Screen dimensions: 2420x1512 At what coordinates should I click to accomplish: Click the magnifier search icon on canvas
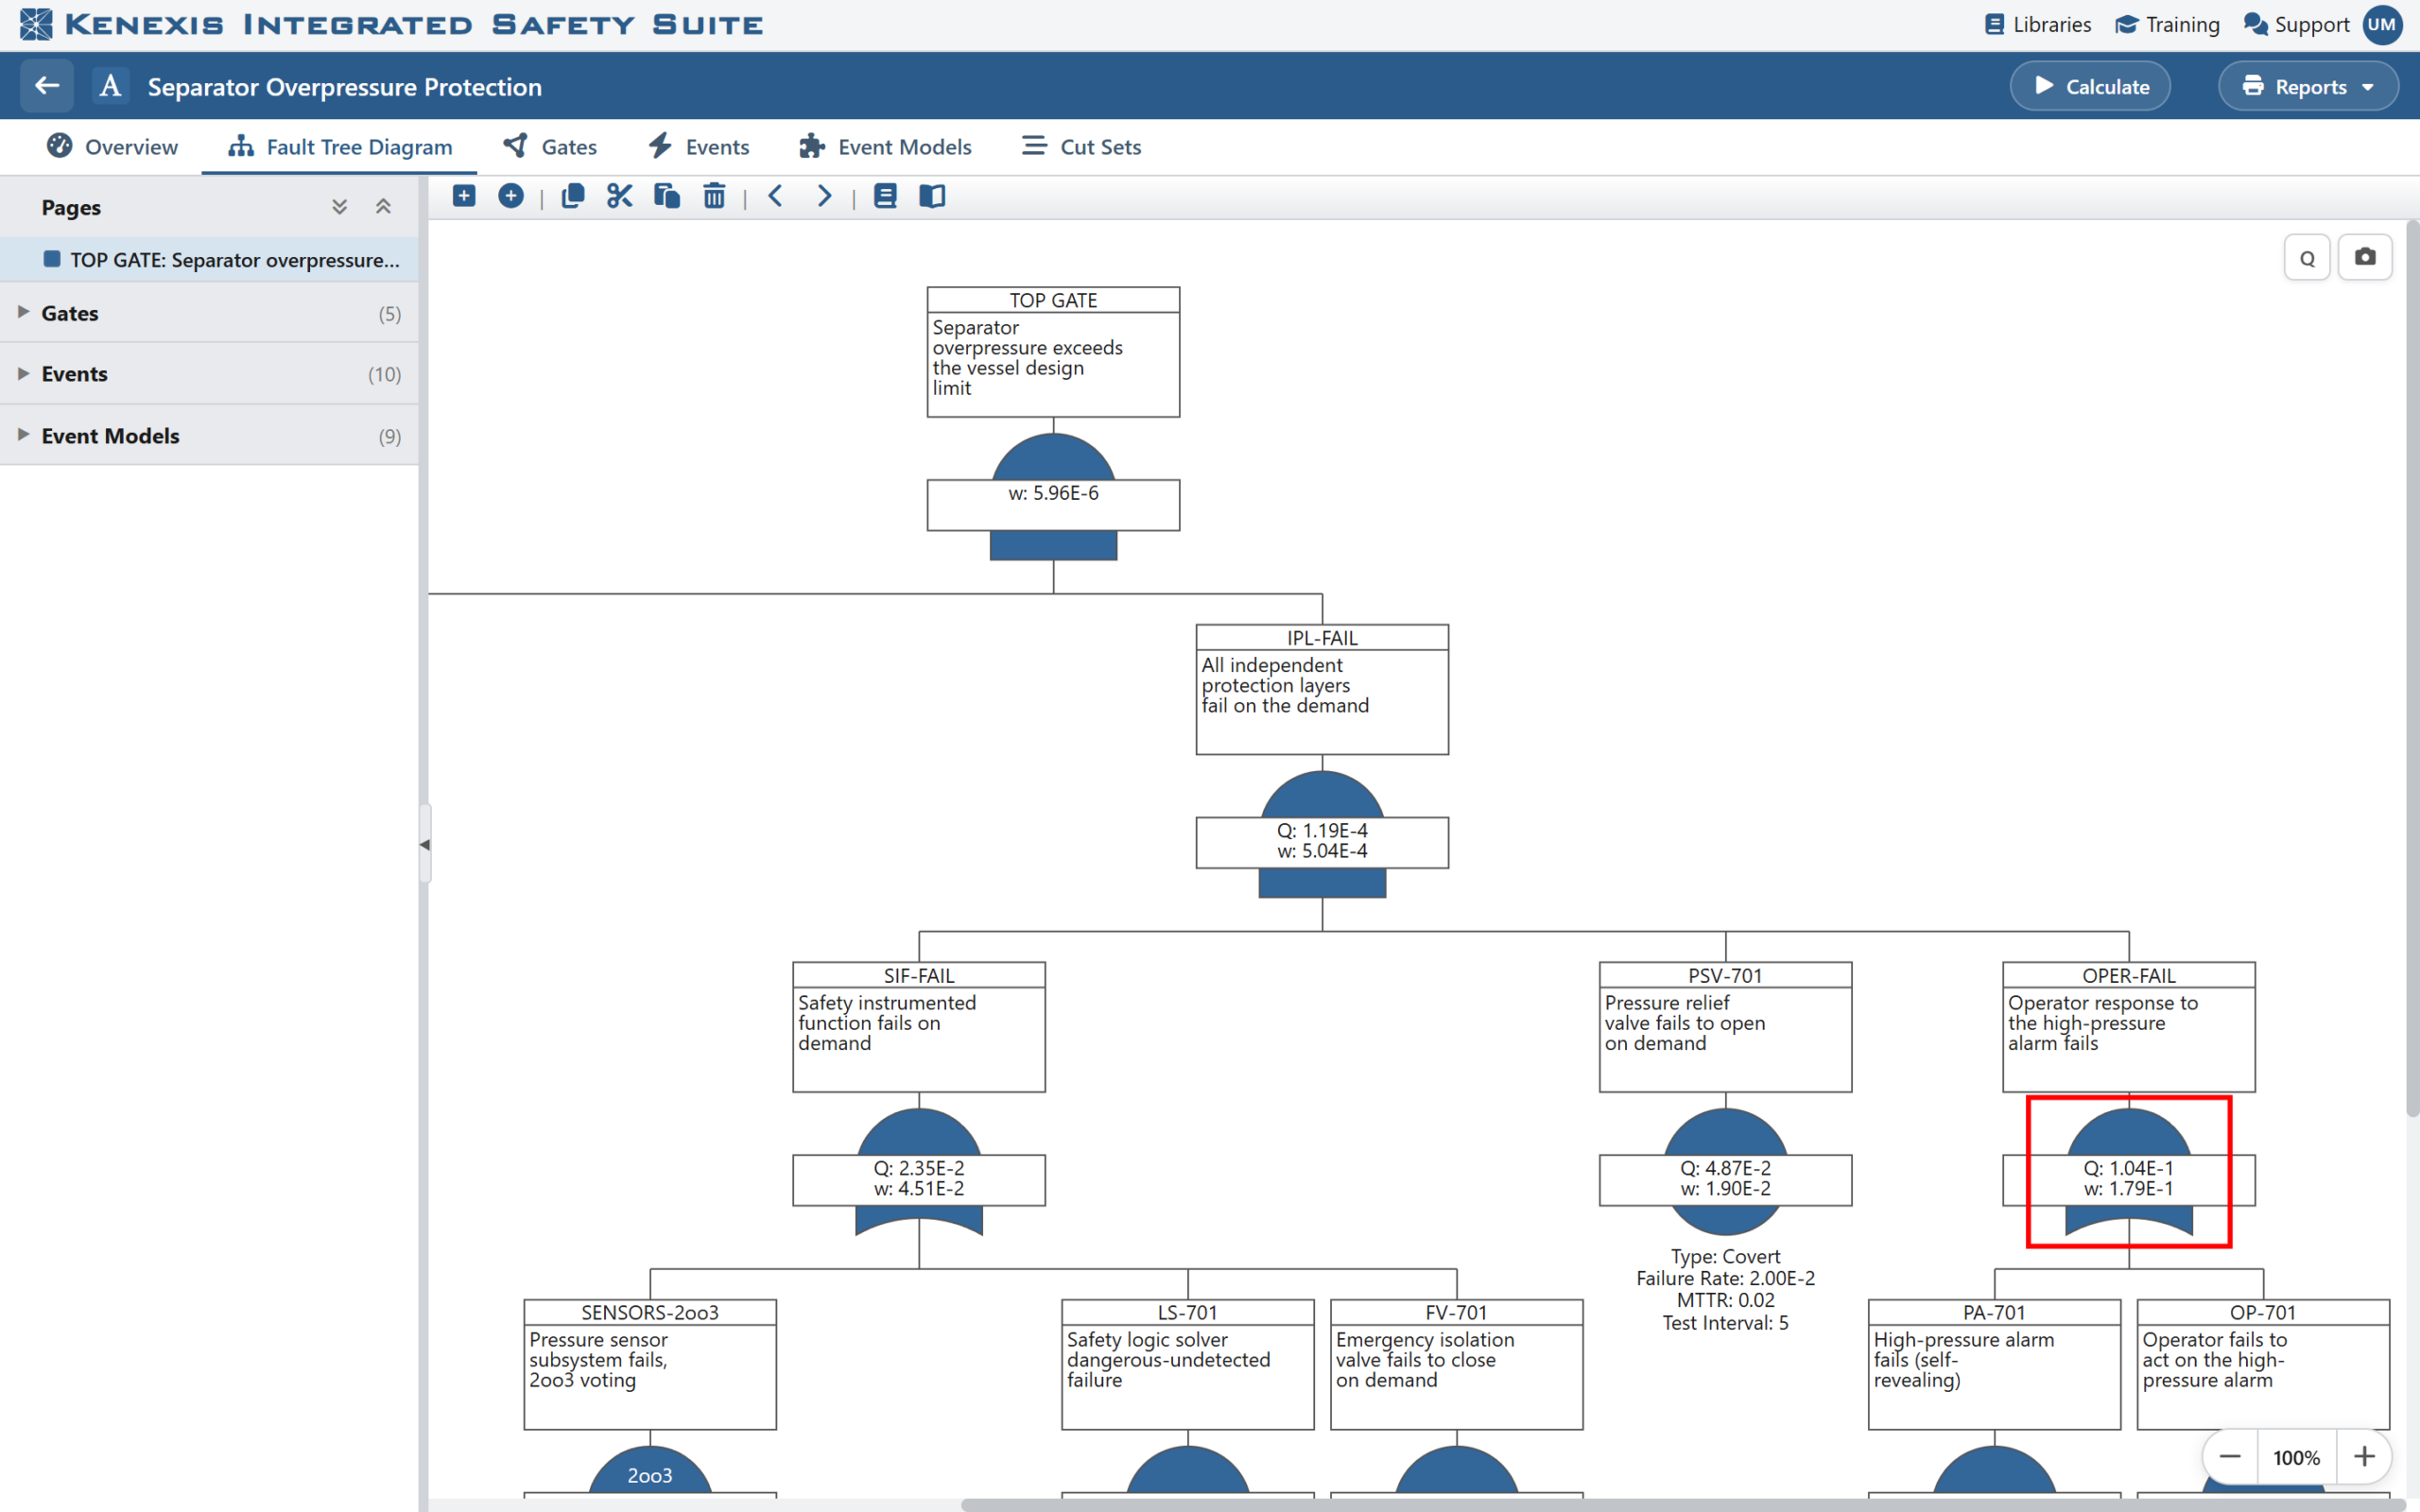[x=2307, y=258]
